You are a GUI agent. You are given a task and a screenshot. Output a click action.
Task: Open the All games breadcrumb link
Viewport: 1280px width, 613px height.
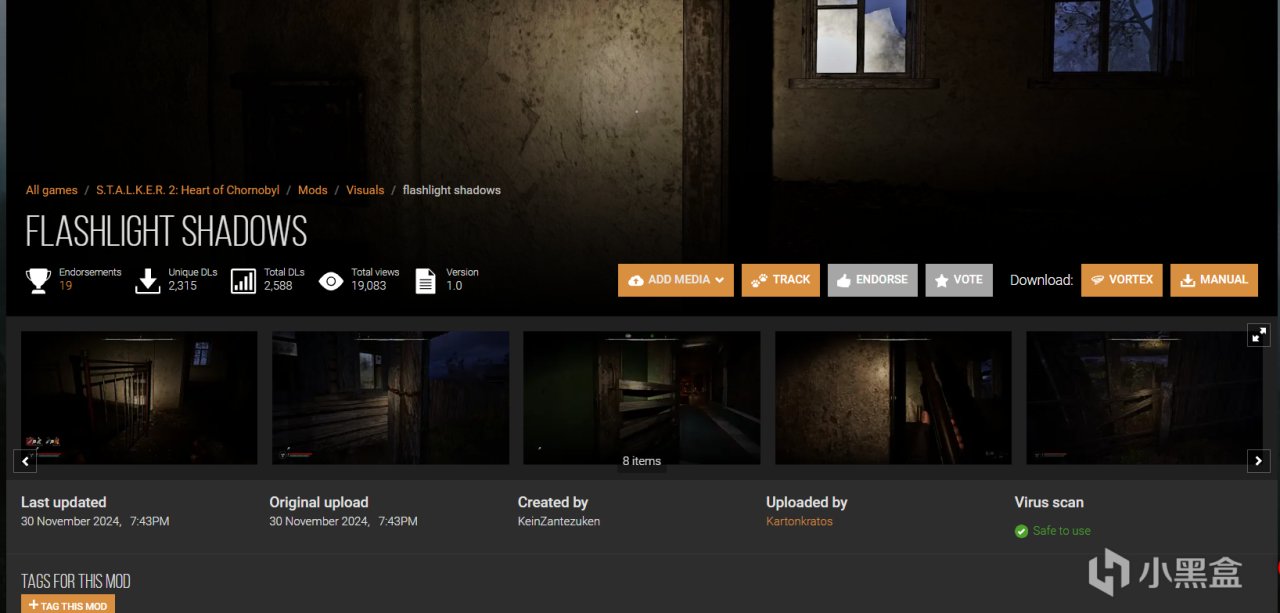click(x=51, y=190)
